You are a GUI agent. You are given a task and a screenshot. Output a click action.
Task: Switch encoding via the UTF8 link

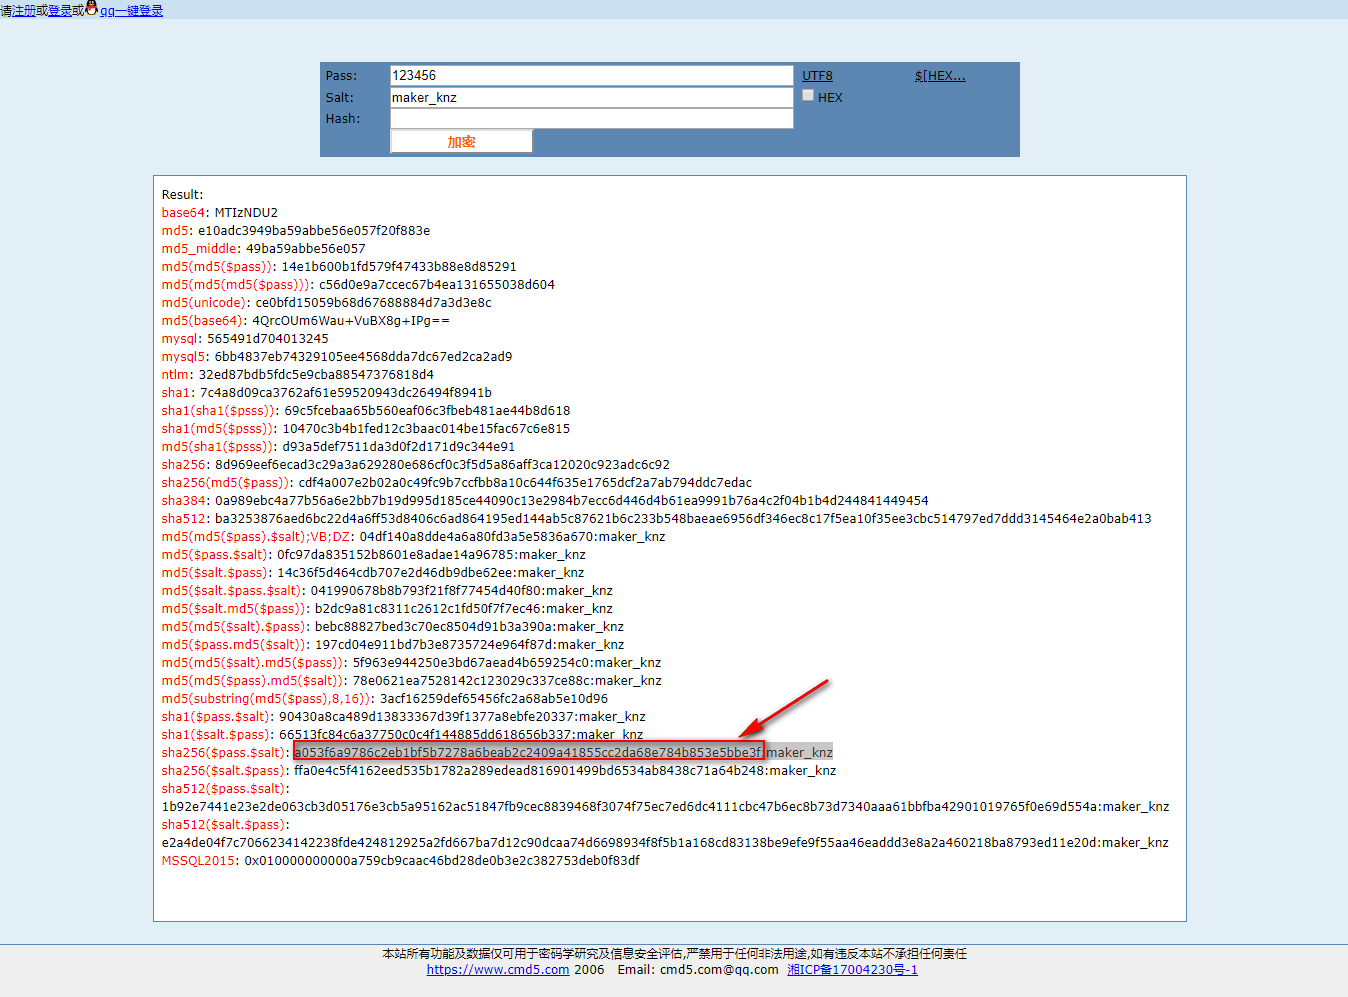[817, 75]
